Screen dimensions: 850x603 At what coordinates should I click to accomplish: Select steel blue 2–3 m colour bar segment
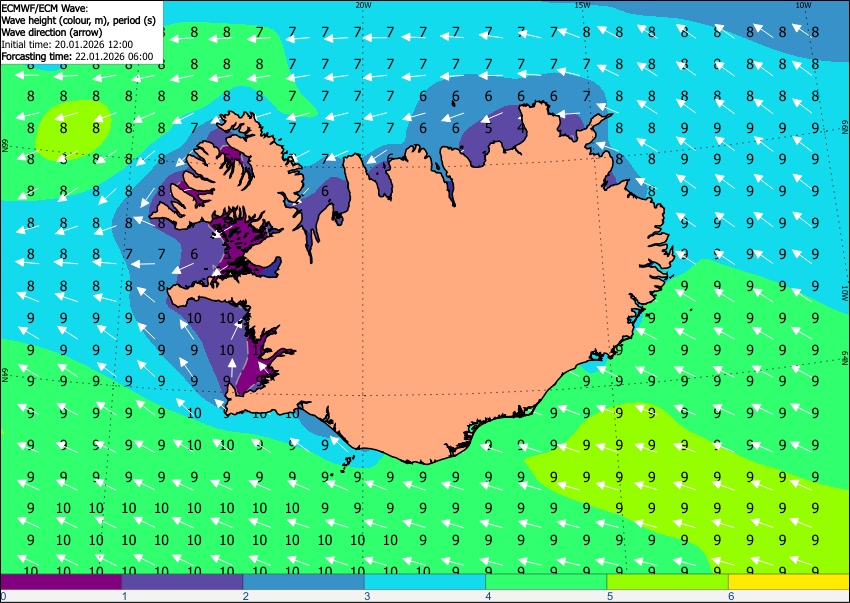pos(304,582)
